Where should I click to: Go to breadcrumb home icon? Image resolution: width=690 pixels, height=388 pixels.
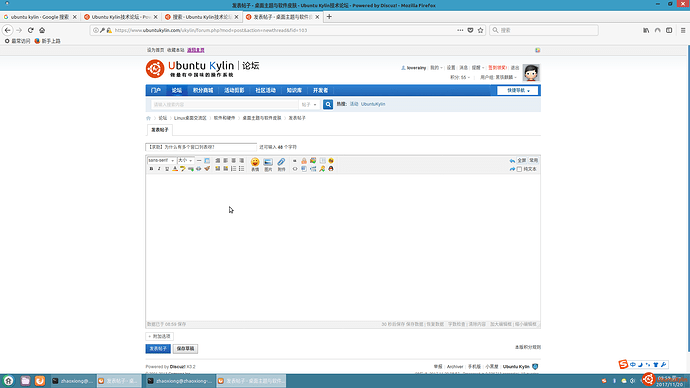(148, 118)
